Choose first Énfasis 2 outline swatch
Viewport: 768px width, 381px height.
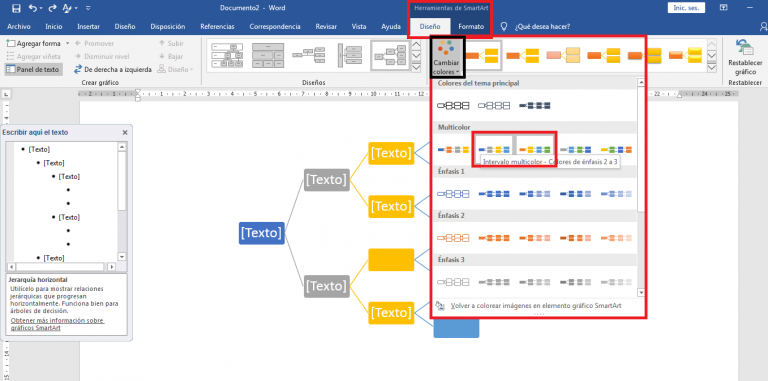(x=453, y=238)
